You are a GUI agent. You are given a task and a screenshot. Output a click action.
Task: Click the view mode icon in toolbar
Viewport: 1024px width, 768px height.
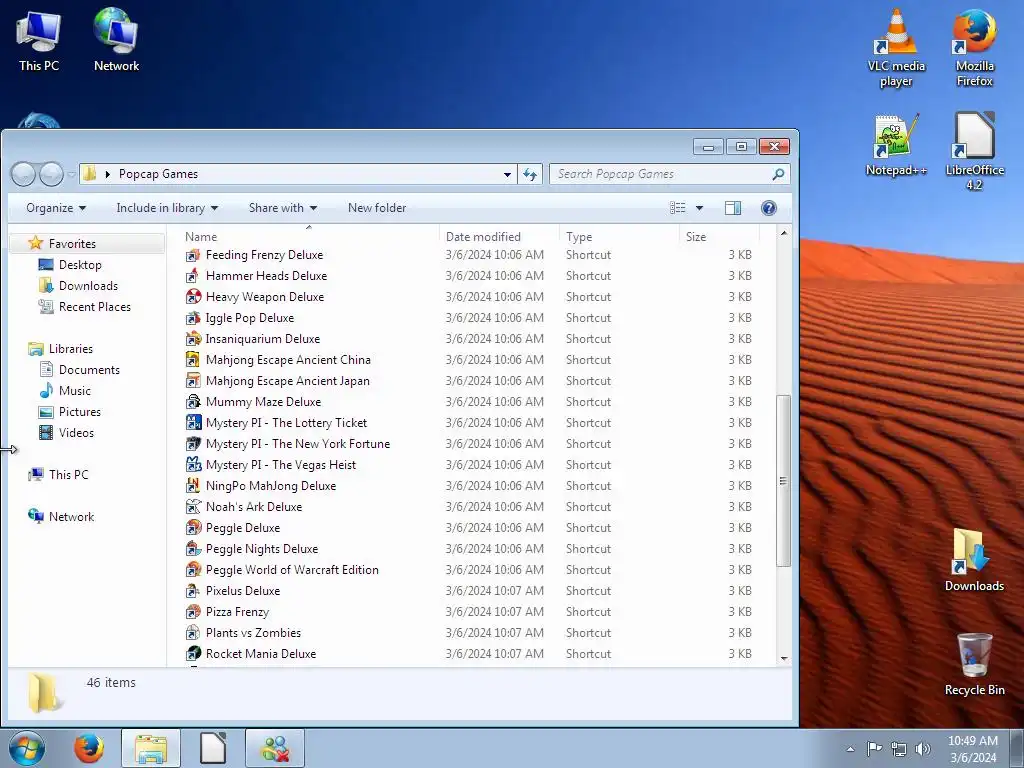point(678,208)
